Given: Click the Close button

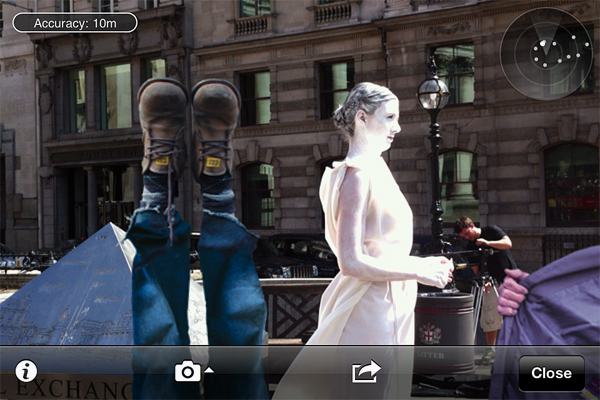Looking at the screenshot, I should click(x=551, y=373).
